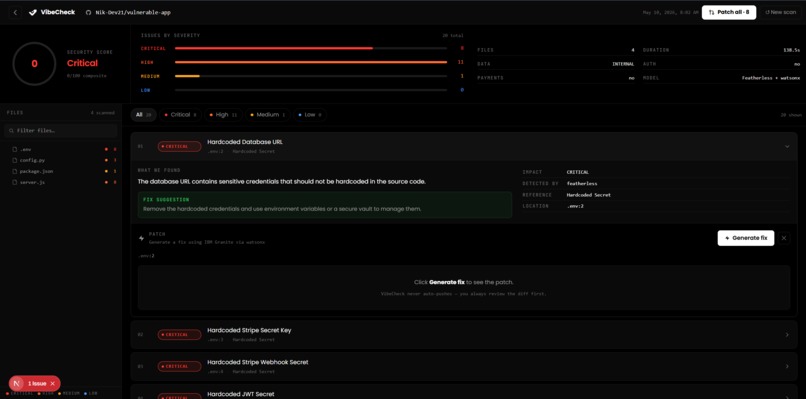Click the search icon in Filter files
The width and height of the screenshot is (806, 399).
pos(11,131)
